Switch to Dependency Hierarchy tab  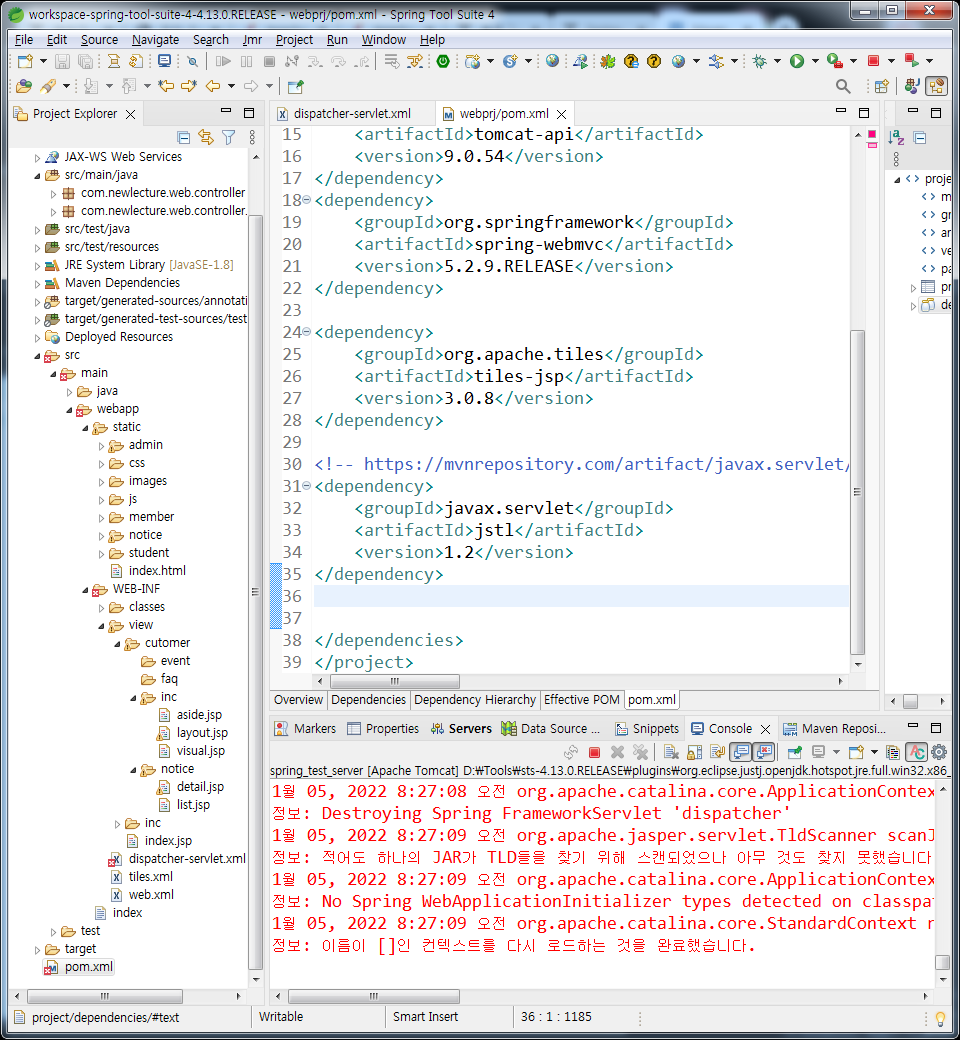pyautogui.click(x=474, y=700)
